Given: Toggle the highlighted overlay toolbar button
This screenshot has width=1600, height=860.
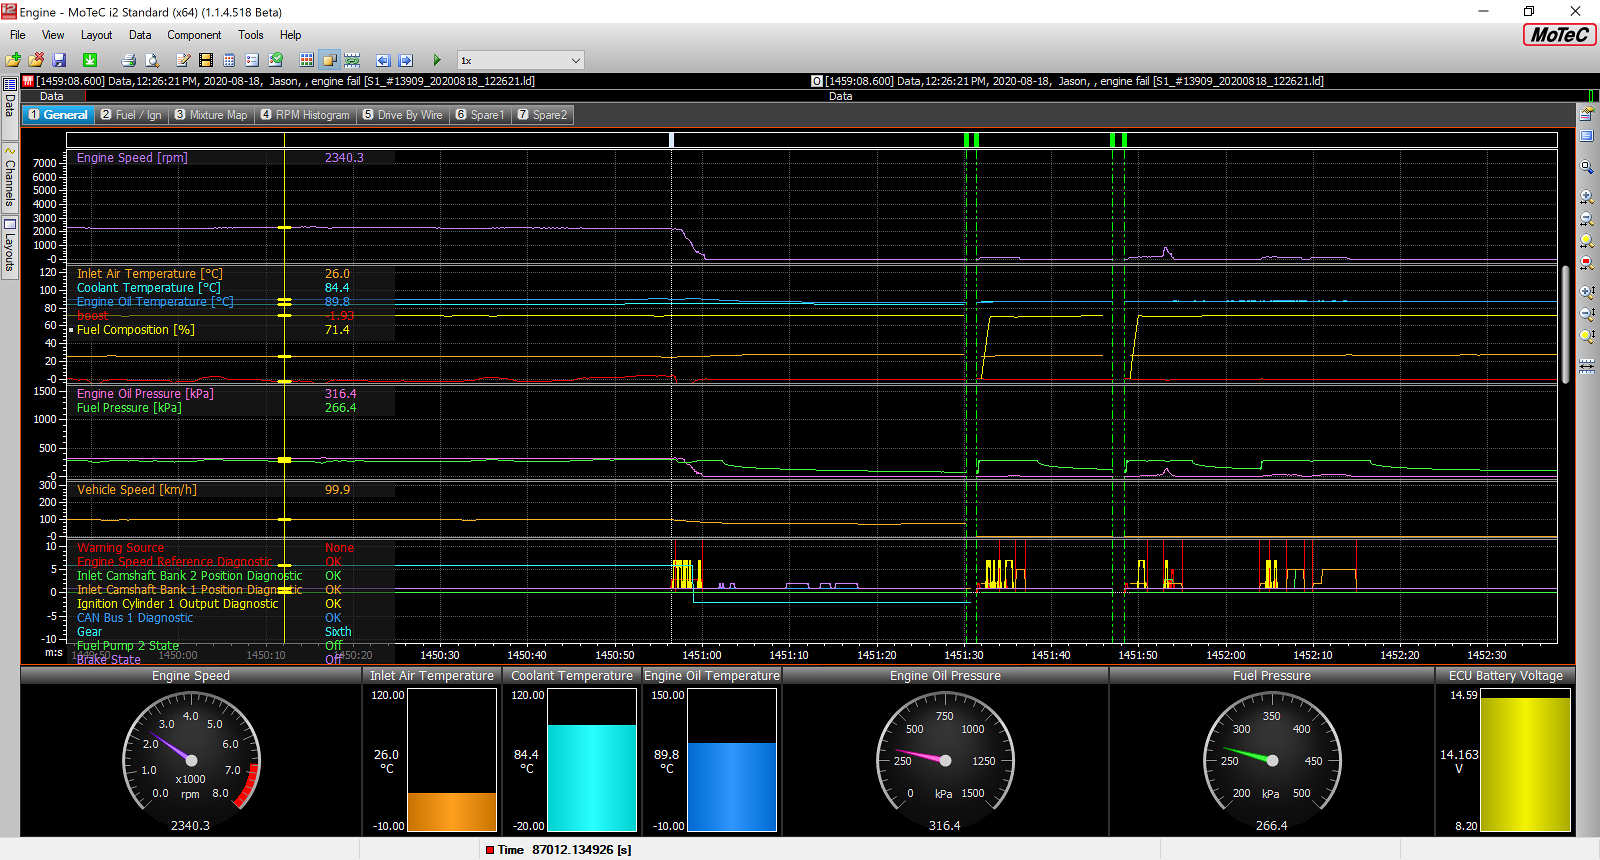Looking at the screenshot, I should pyautogui.click(x=329, y=60).
